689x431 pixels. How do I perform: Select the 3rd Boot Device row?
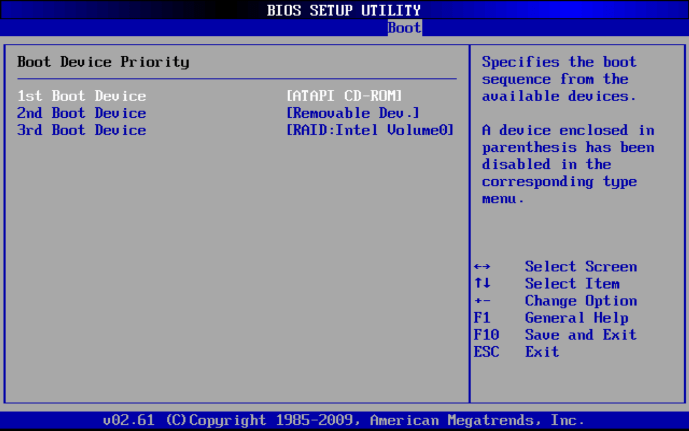[236, 130]
